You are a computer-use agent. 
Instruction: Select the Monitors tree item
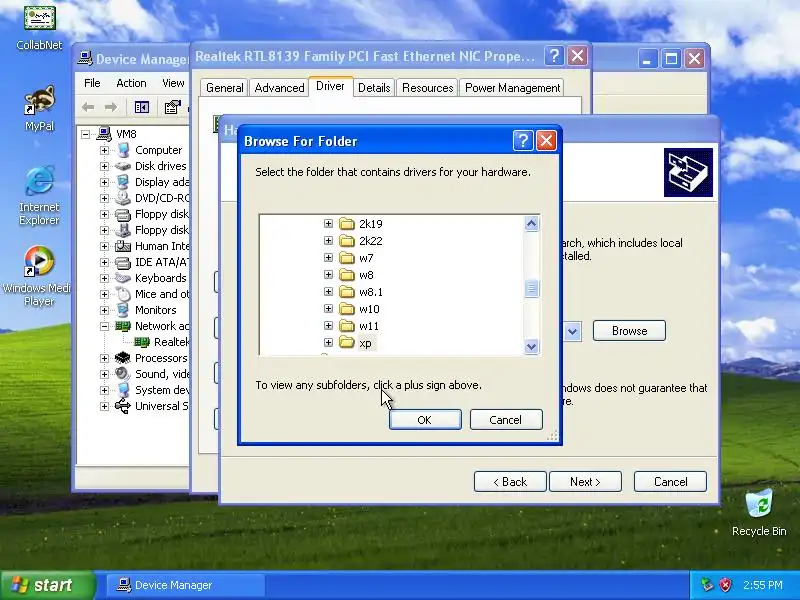click(x=155, y=310)
